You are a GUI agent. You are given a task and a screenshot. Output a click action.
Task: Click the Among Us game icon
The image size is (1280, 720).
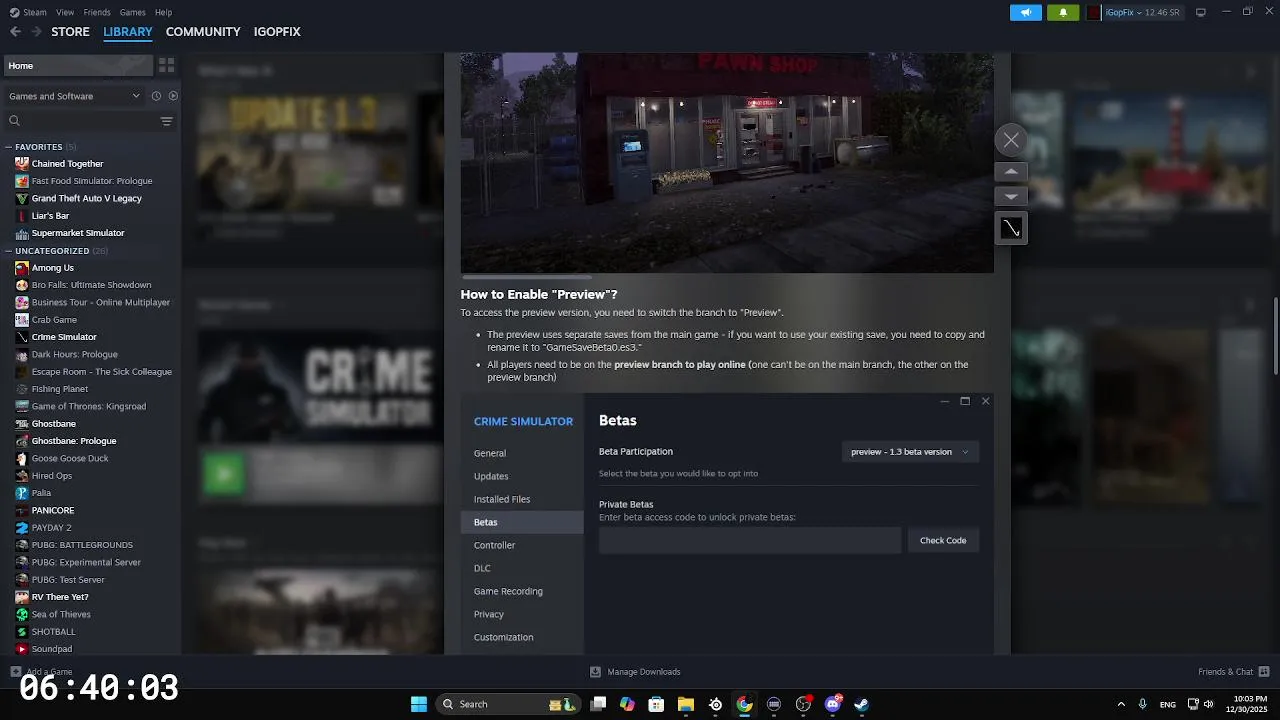(x=22, y=268)
